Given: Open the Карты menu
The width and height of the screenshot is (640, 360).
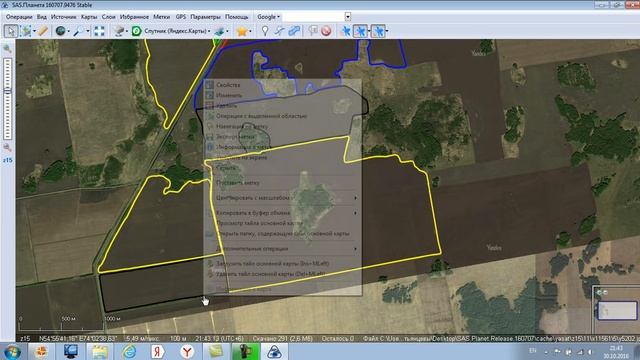Looking at the screenshot, I should [89, 17].
